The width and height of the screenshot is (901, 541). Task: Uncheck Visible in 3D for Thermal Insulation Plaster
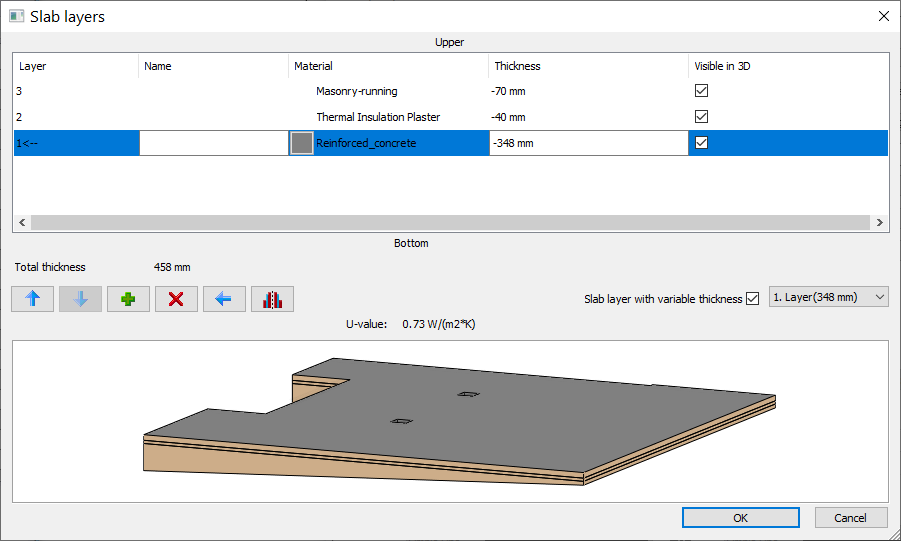[702, 117]
